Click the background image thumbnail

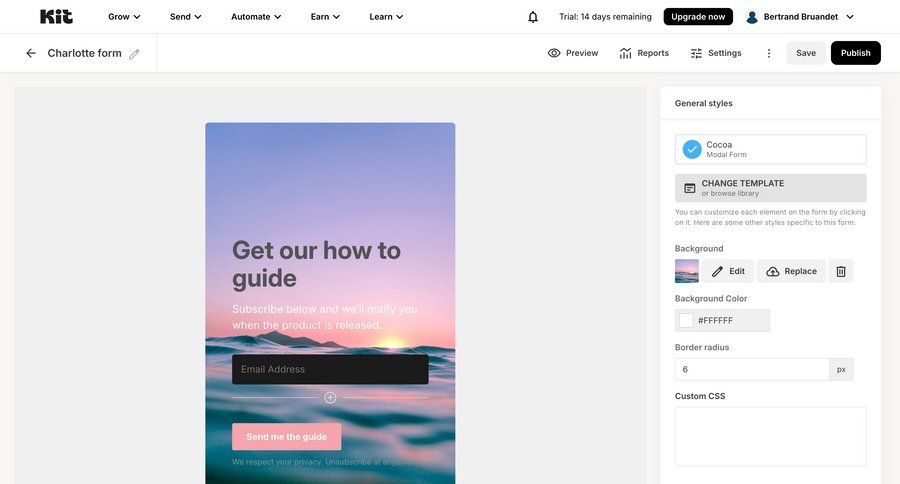click(x=686, y=271)
